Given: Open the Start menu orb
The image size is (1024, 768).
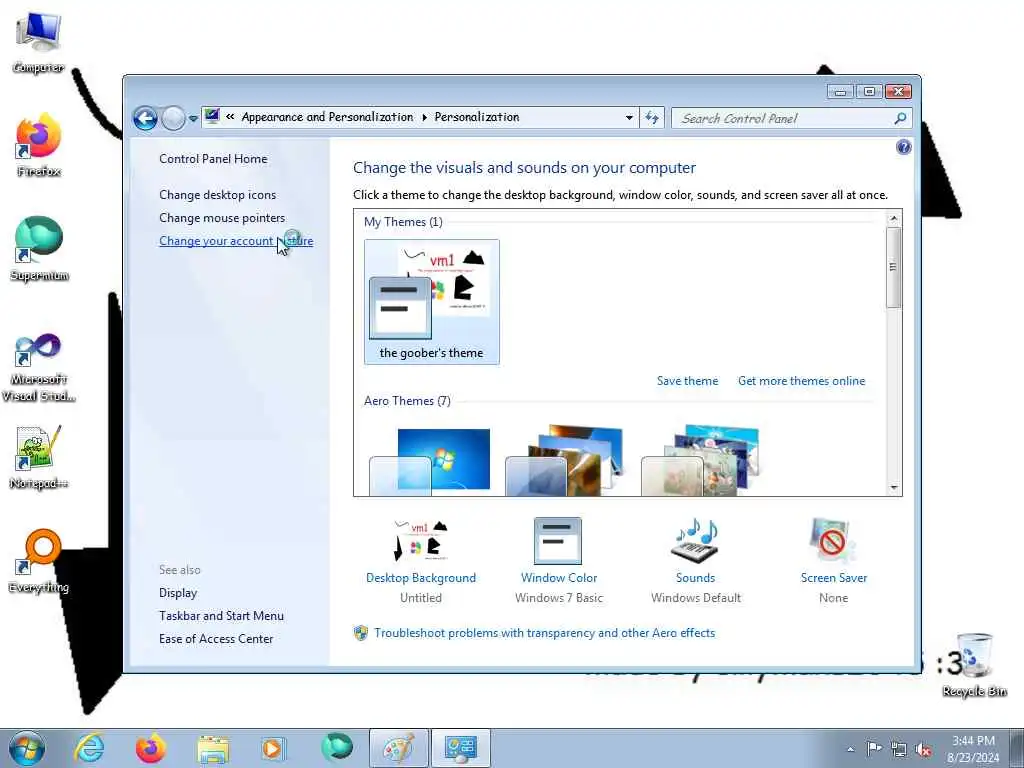Looking at the screenshot, I should [x=27, y=748].
